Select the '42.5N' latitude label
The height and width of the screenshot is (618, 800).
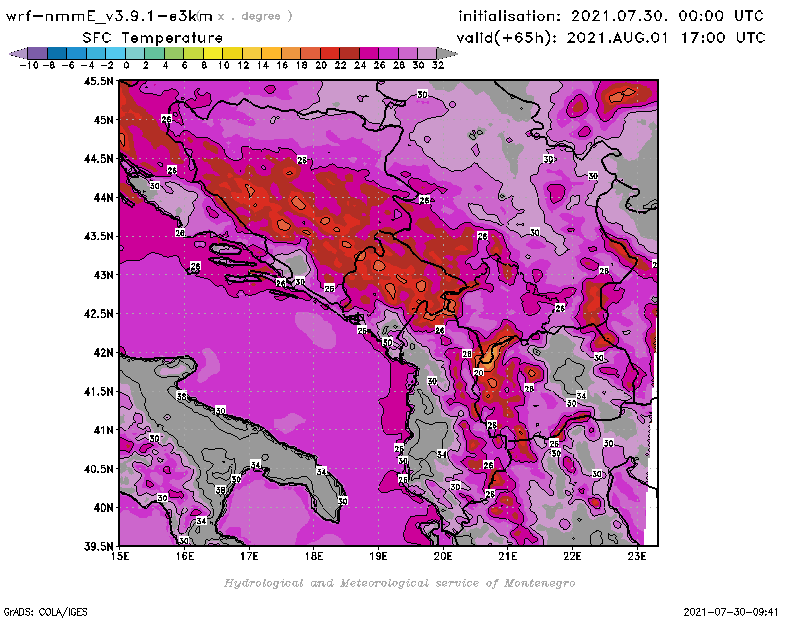pyautogui.click(x=98, y=314)
